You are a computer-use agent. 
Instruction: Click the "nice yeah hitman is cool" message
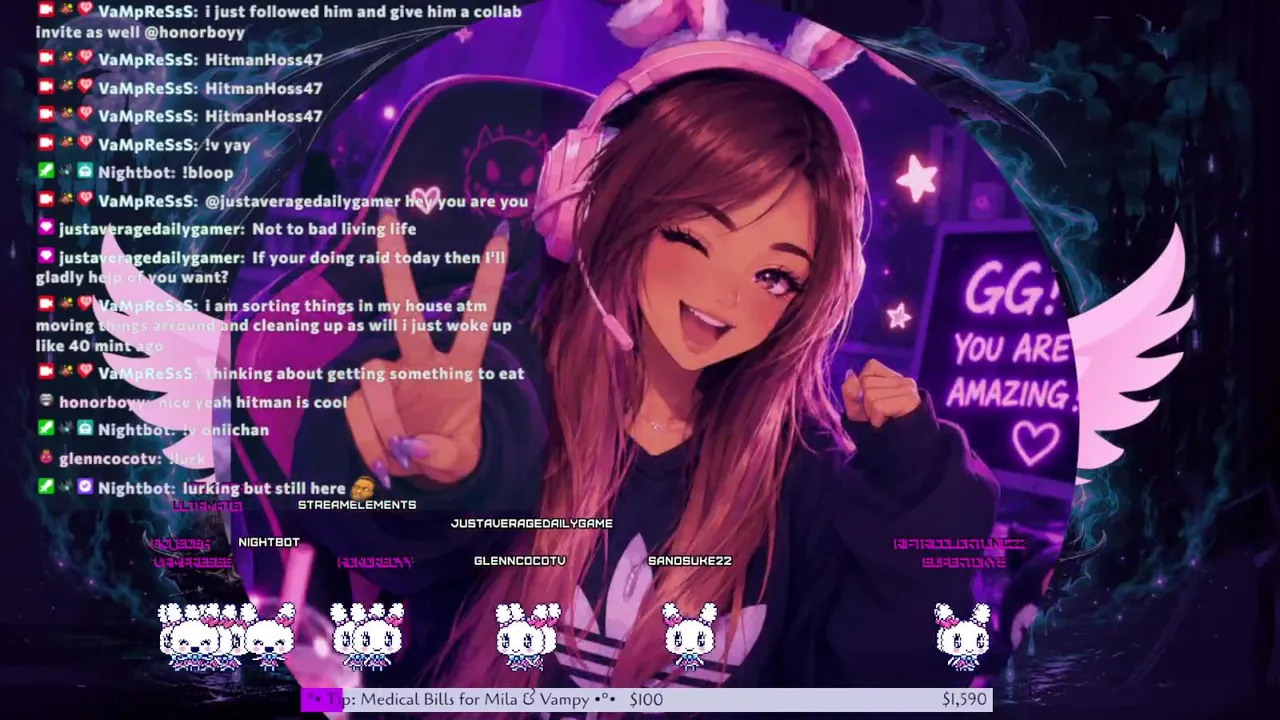click(254, 402)
